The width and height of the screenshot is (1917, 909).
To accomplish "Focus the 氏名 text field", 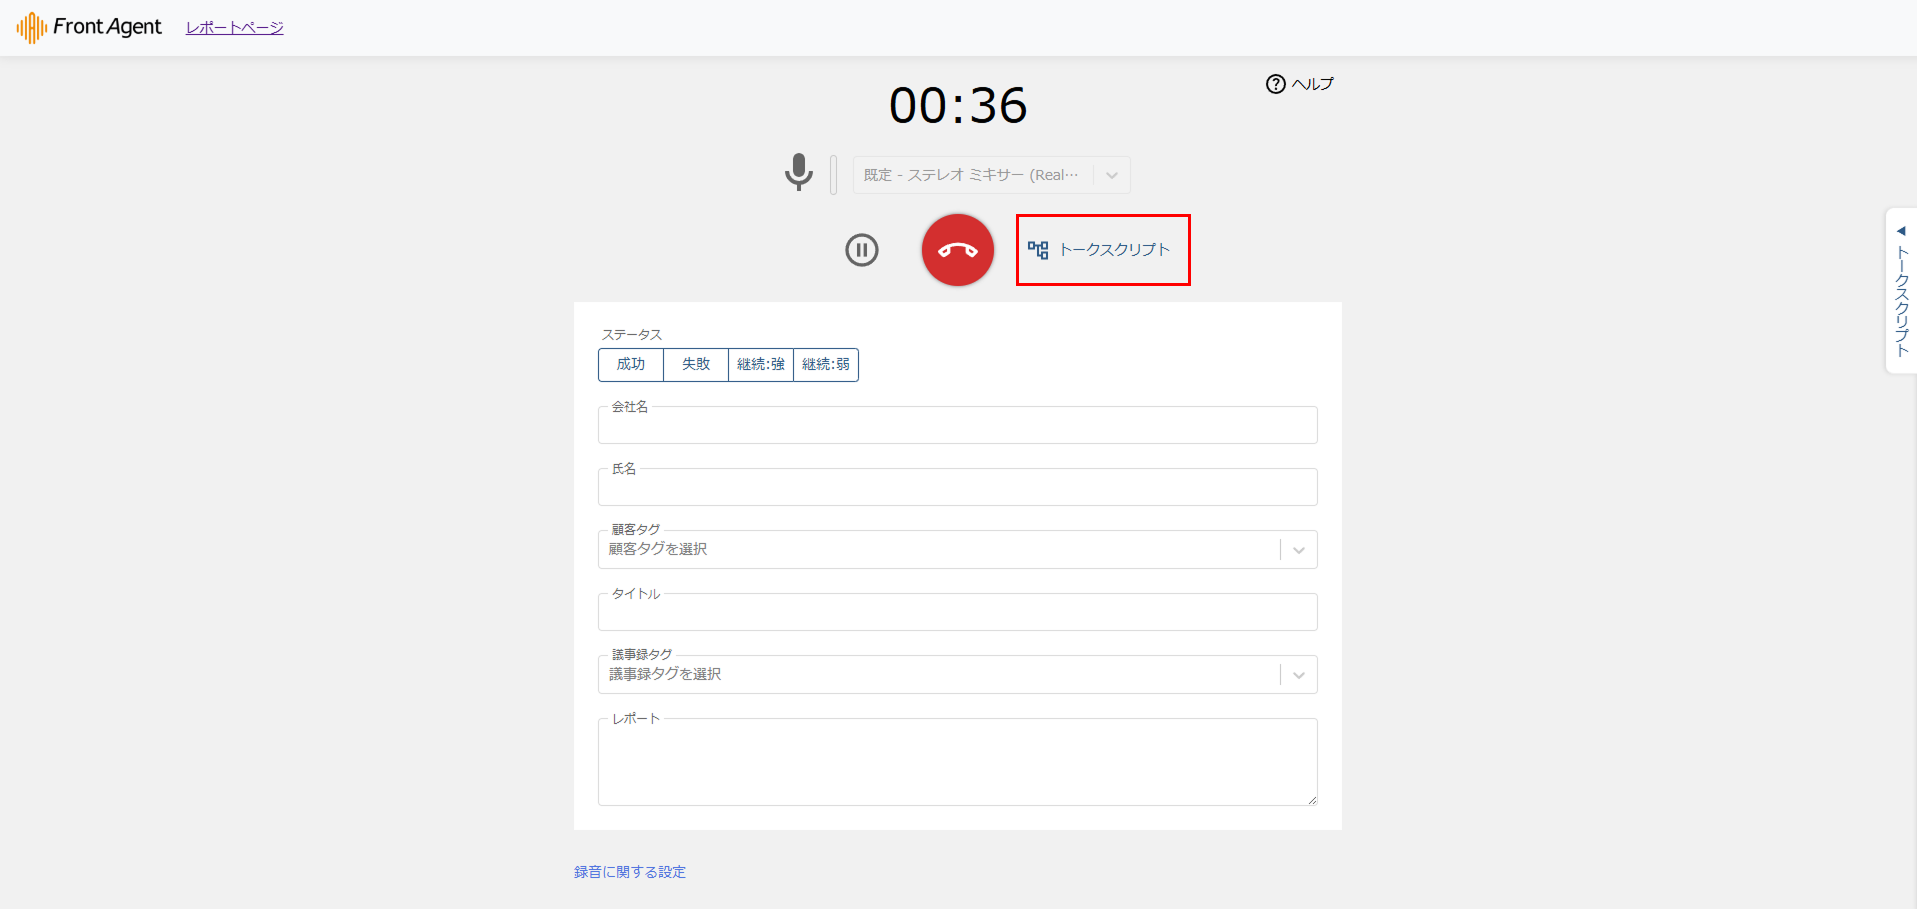I will (957, 489).
